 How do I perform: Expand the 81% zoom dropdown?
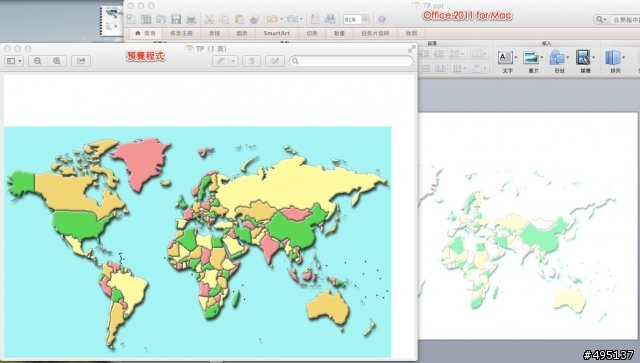[x=366, y=19]
